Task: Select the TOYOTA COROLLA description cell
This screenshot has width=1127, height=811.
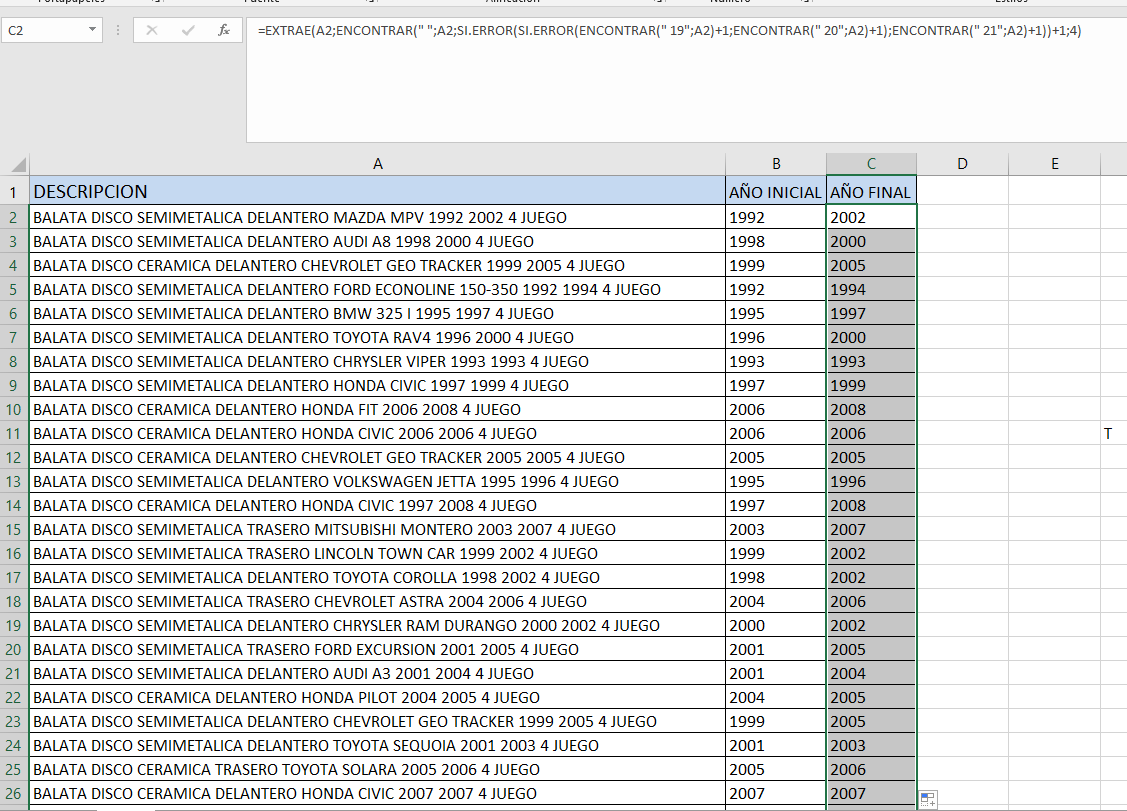Action: (377, 577)
